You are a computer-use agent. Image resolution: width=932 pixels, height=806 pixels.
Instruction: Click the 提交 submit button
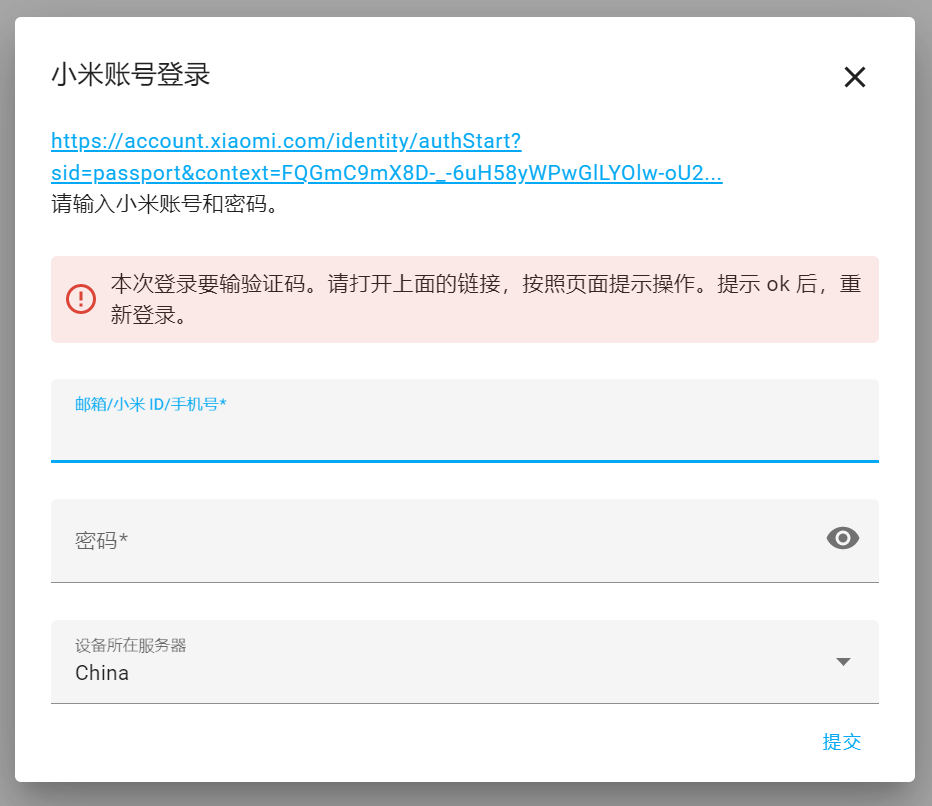(x=842, y=742)
